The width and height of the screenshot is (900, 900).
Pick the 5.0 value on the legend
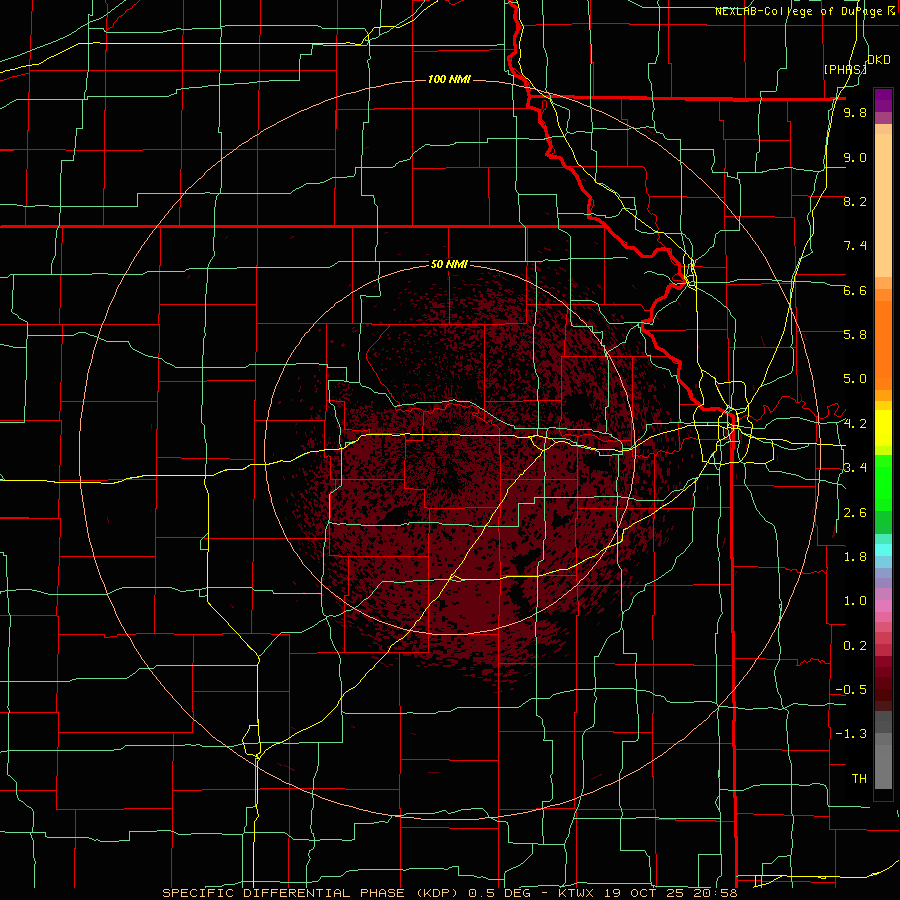click(x=855, y=379)
